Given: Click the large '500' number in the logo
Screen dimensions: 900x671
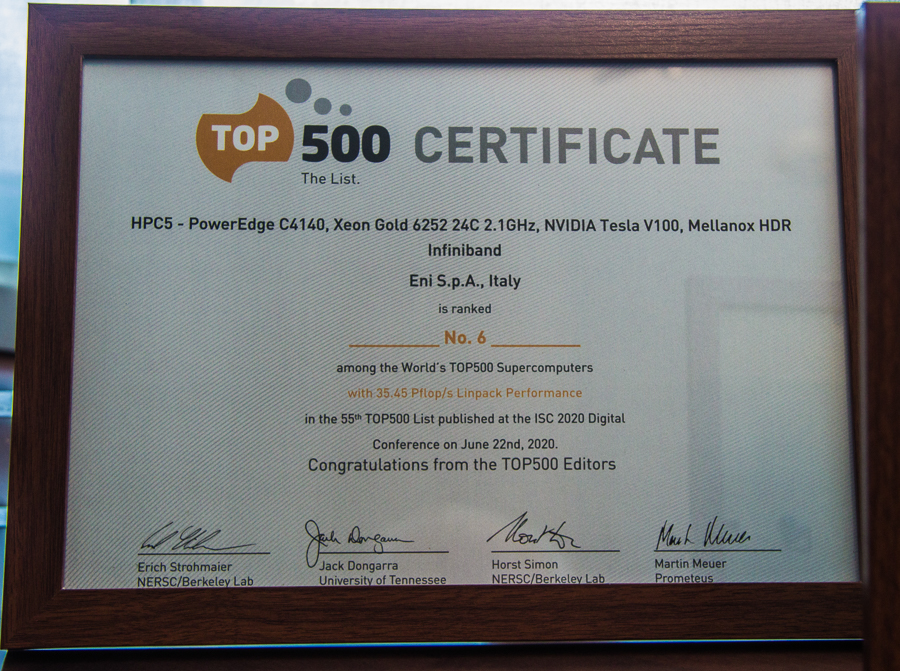Looking at the screenshot, I should tap(346, 143).
